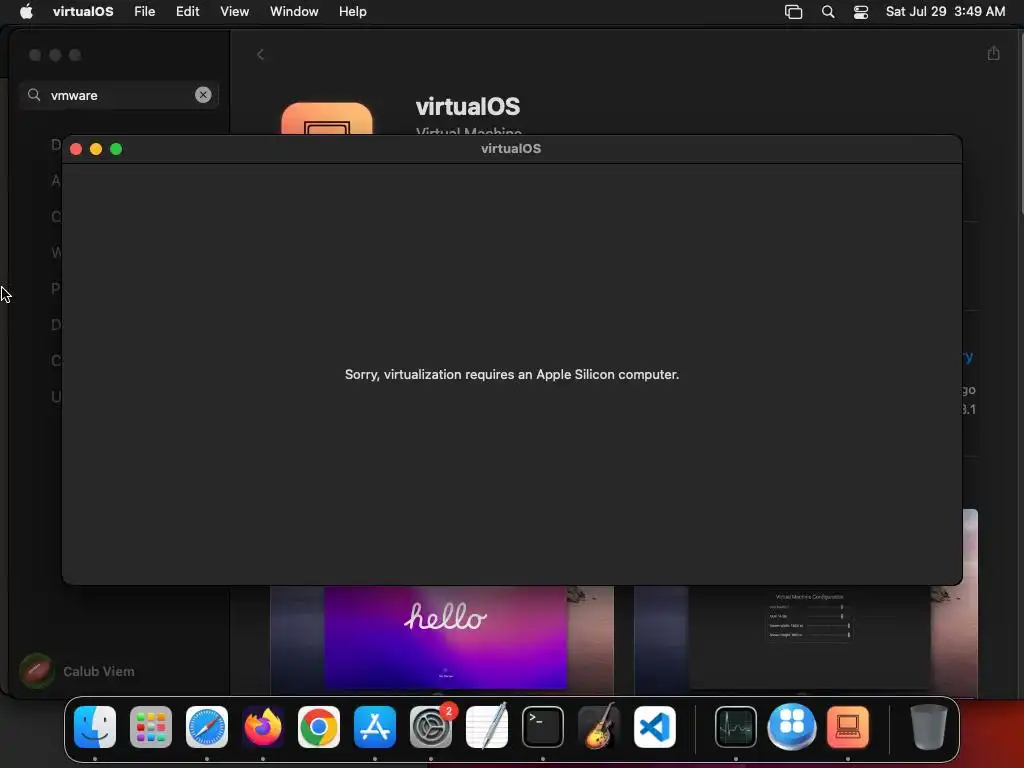This screenshot has width=1024, height=768.
Task: Click the Stage Manager icon in menu bar
Action: pos(793,12)
